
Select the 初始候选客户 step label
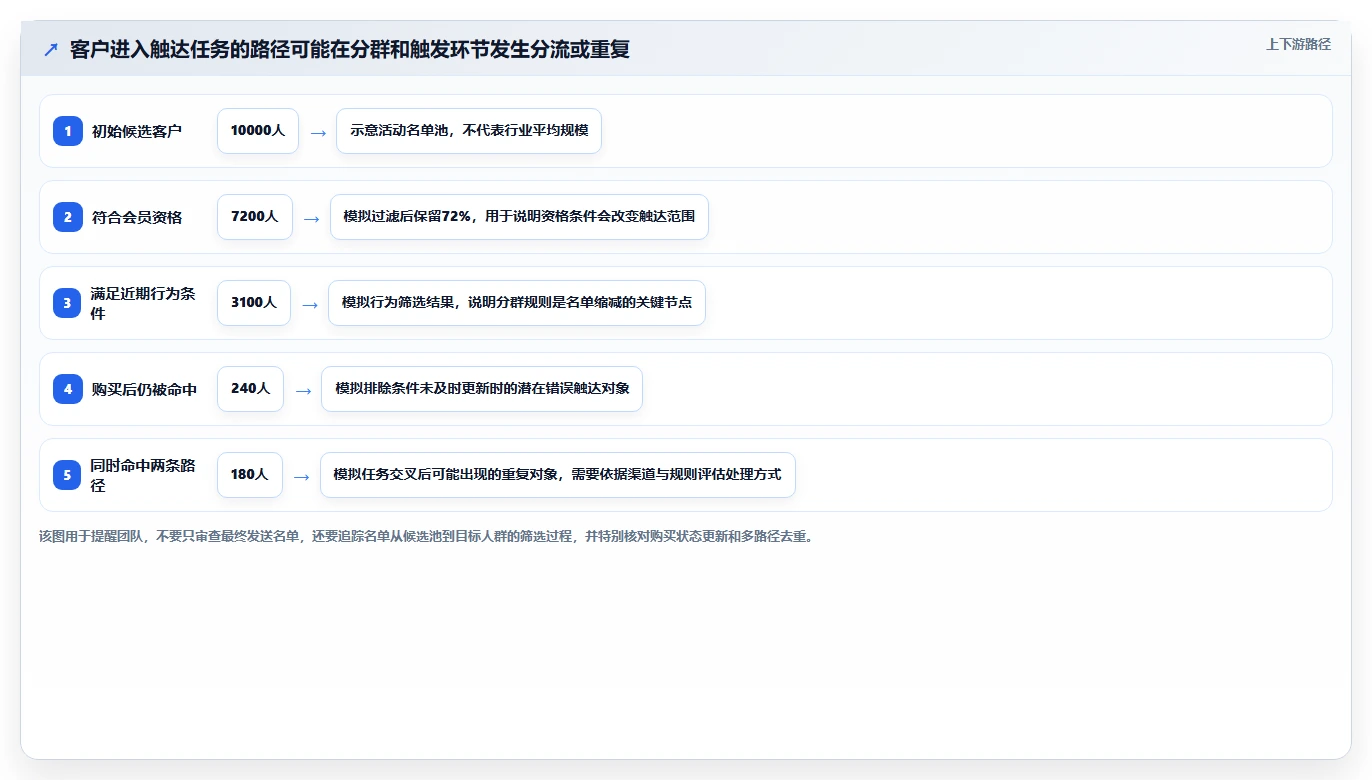click(137, 131)
